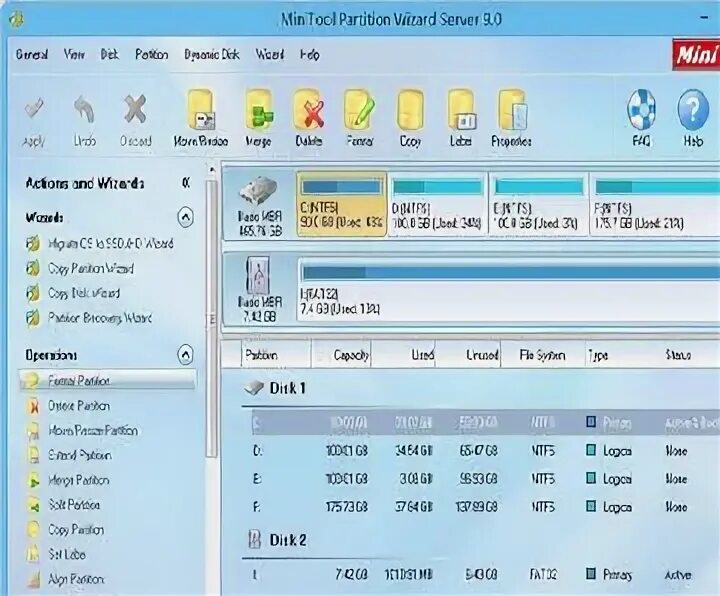Select the Move/Resize partition tool
The height and width of the screenshot is (596, 720).
(201, 109)
